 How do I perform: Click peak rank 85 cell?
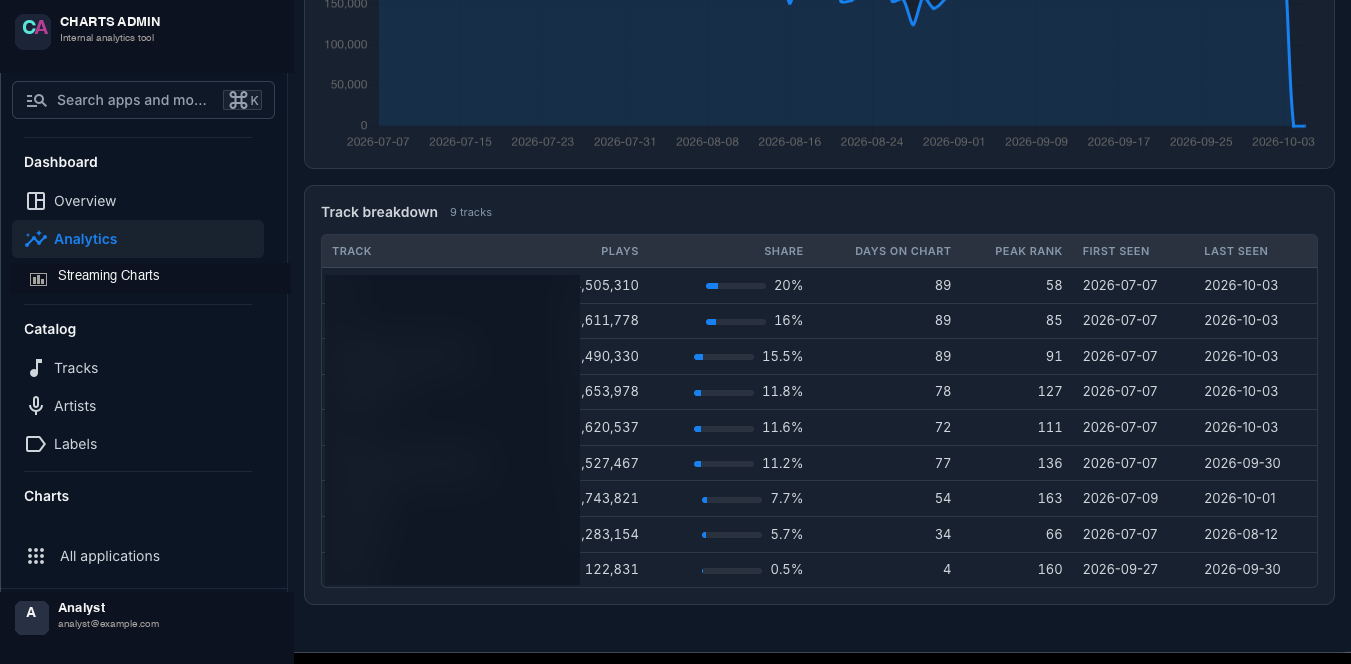[x=1054, y=321]
